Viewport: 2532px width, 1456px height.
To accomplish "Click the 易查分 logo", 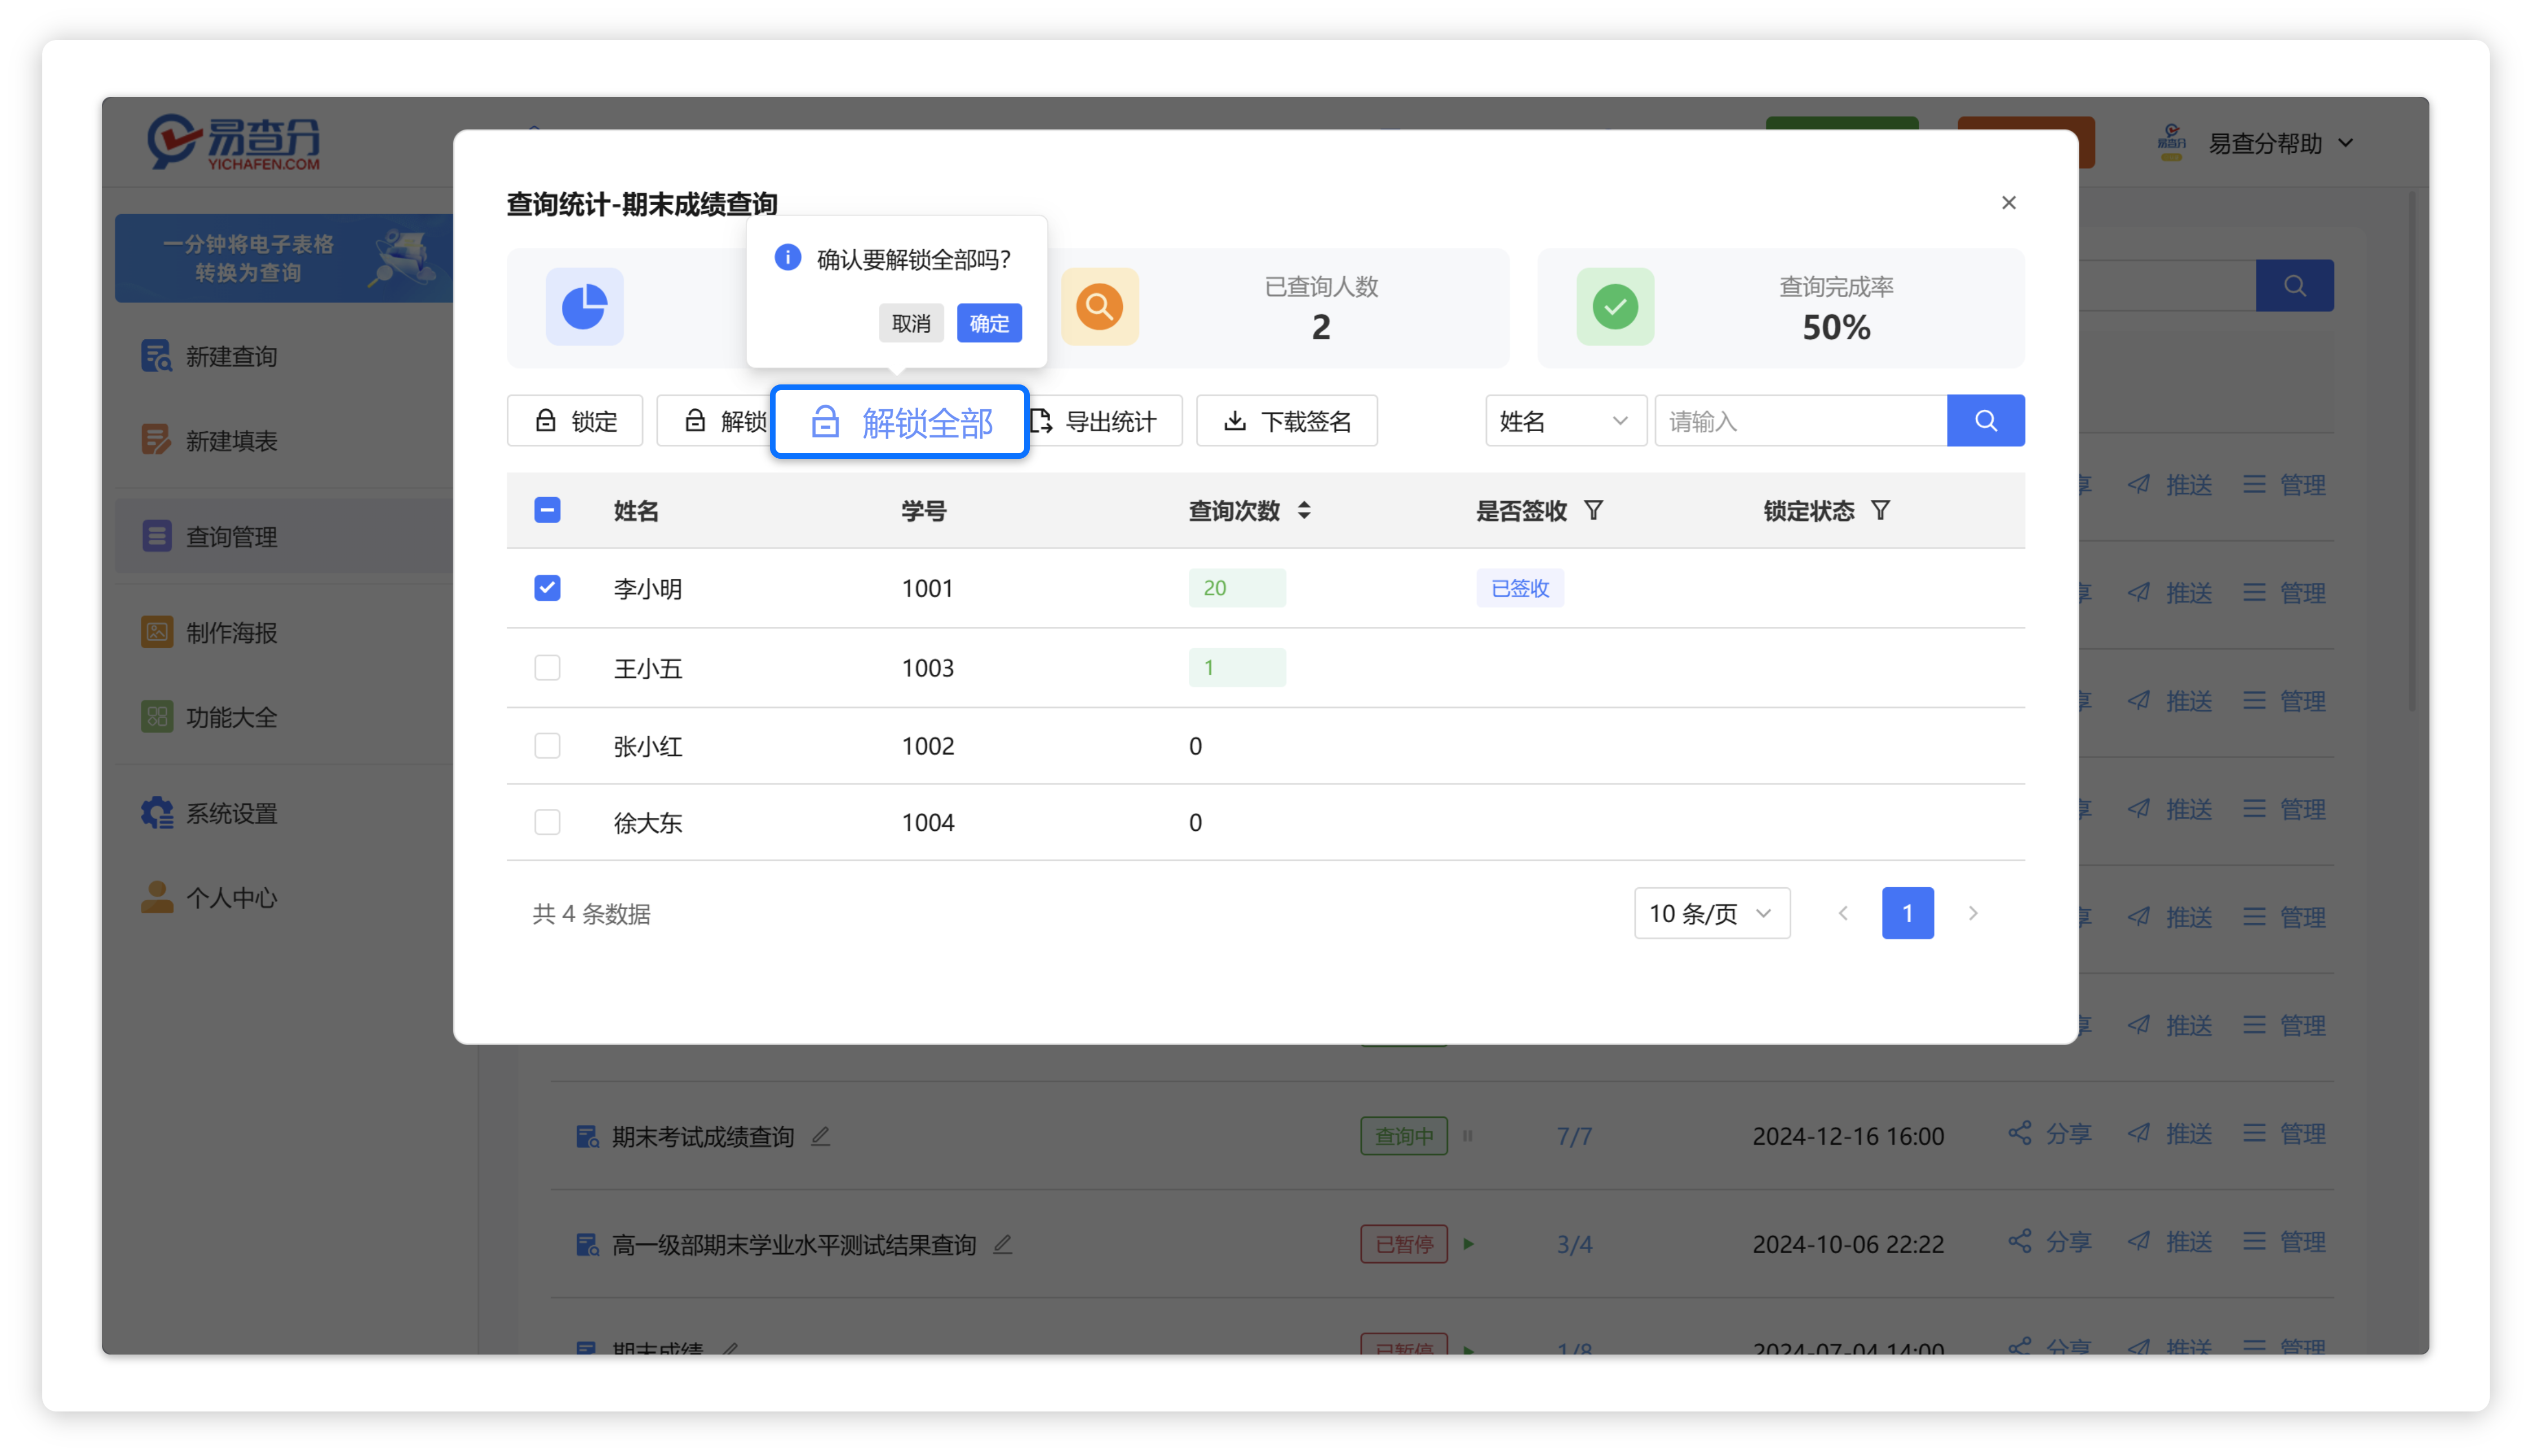I will pos(234,142).
